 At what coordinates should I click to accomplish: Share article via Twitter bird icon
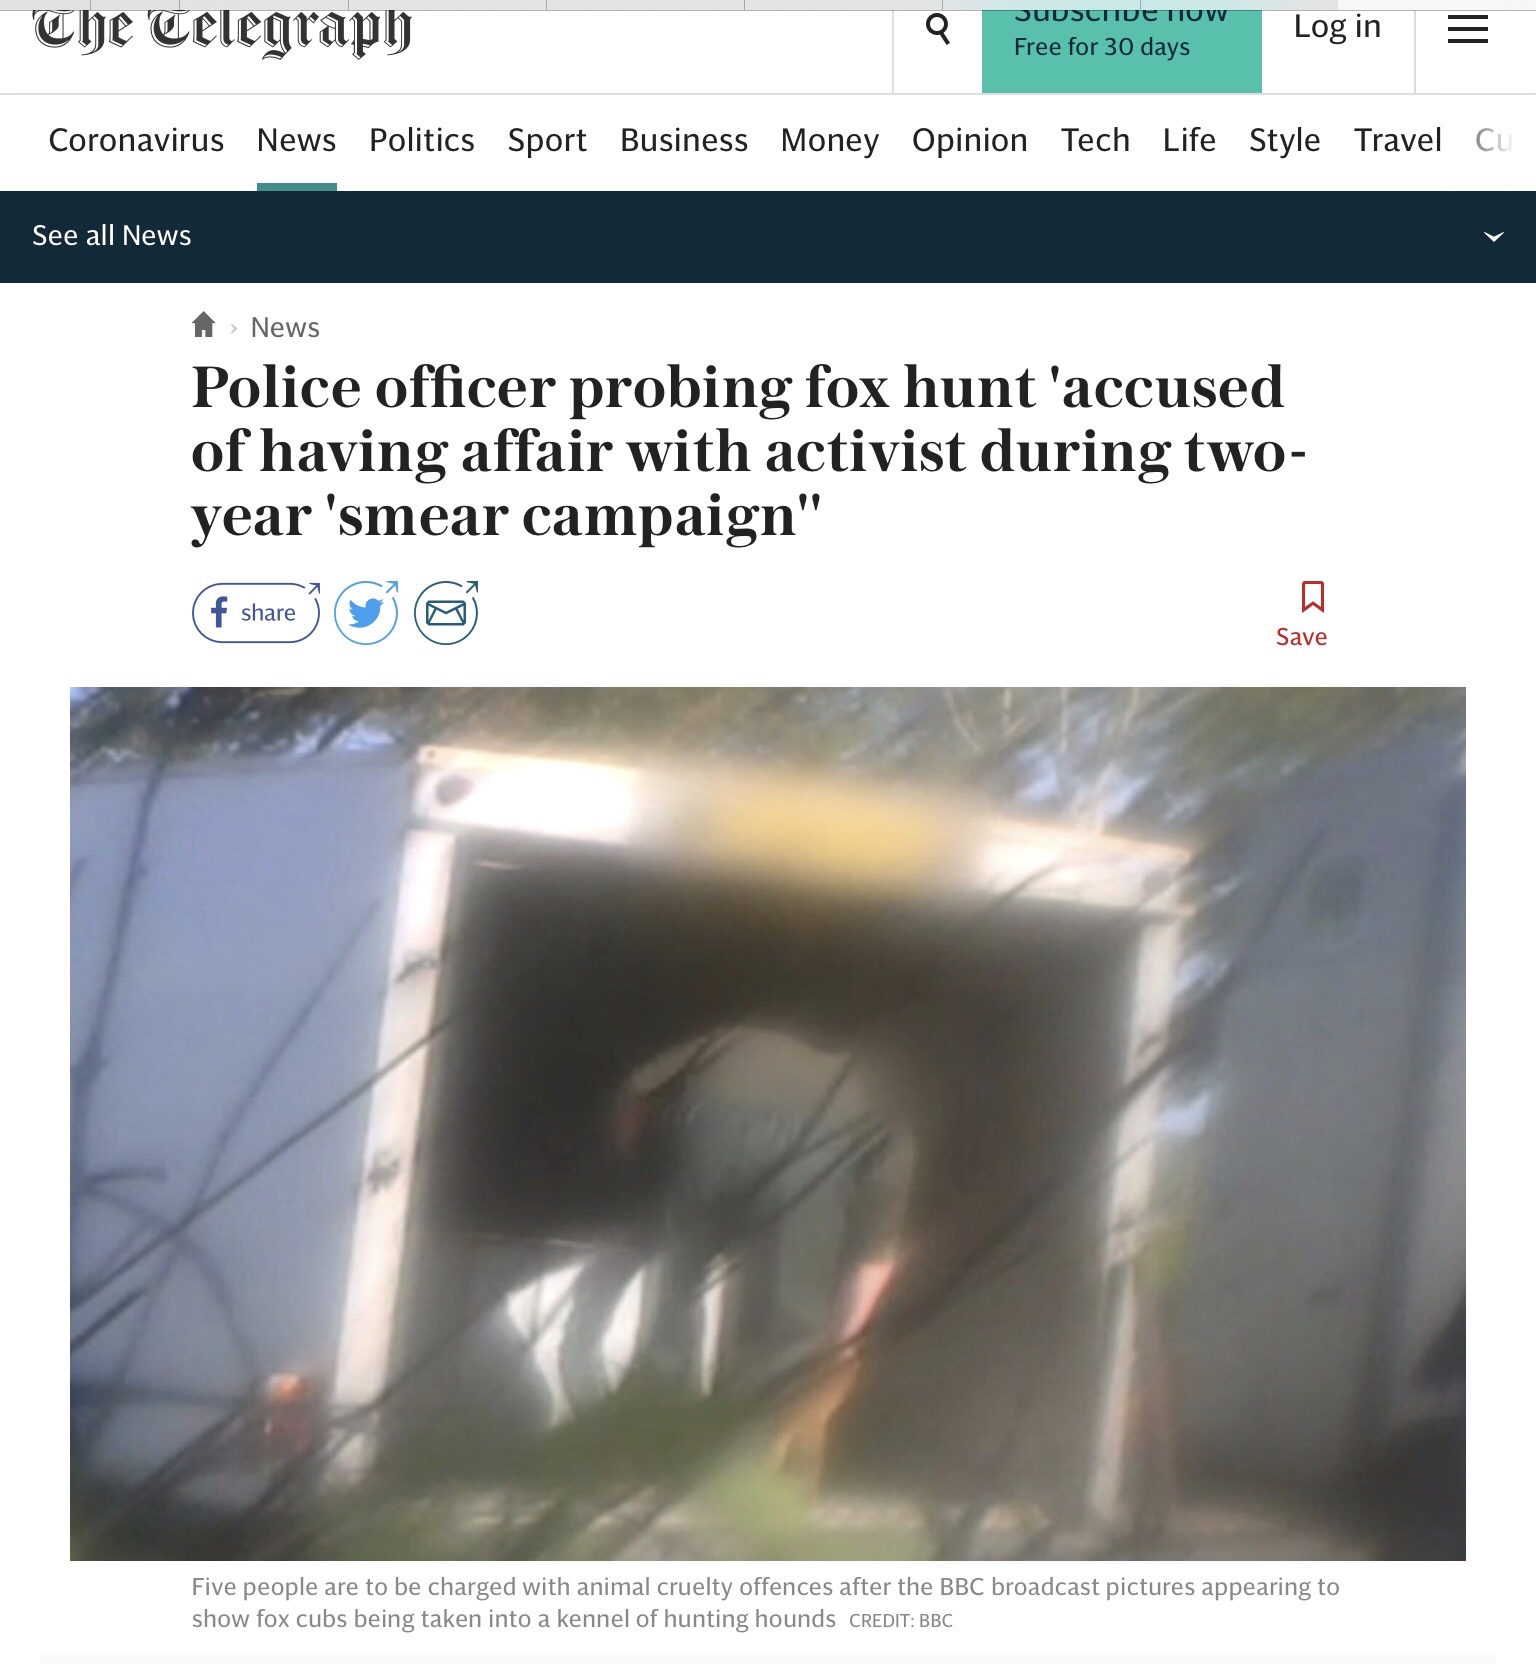[366, 612]
